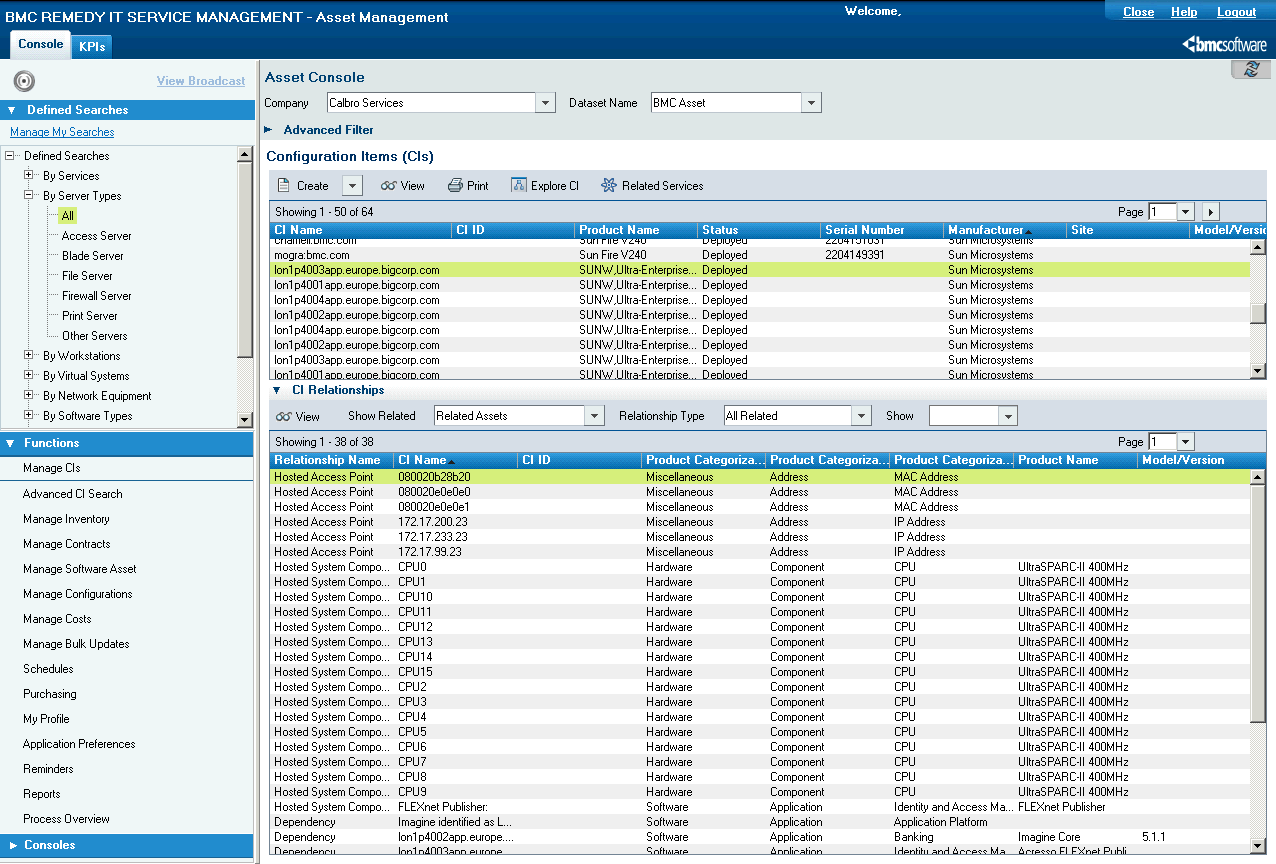Open the Show dropdown in CI Relationships
This screenshot has width=1276, height=864.
tap(1008, 416)
